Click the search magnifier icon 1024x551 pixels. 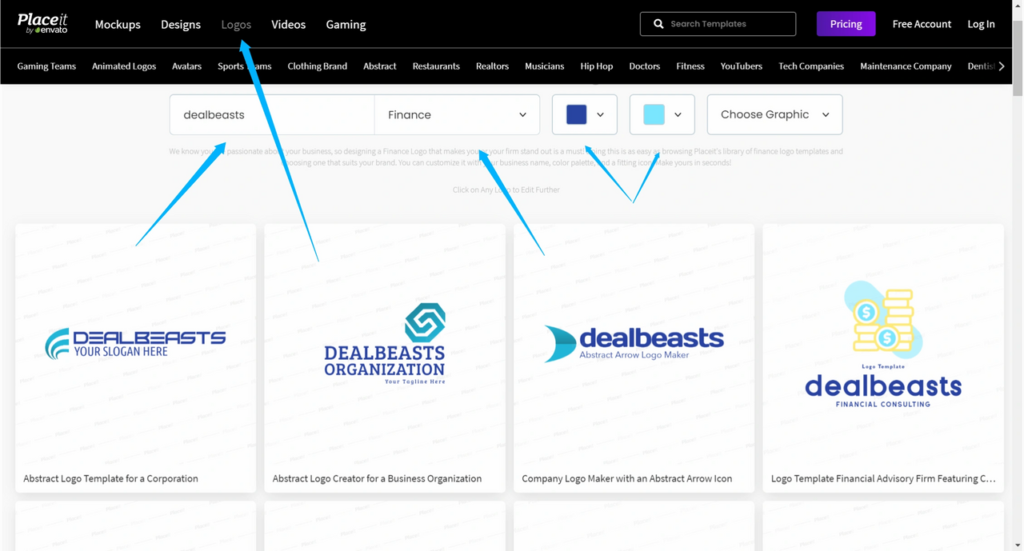[x=658, y=24]
